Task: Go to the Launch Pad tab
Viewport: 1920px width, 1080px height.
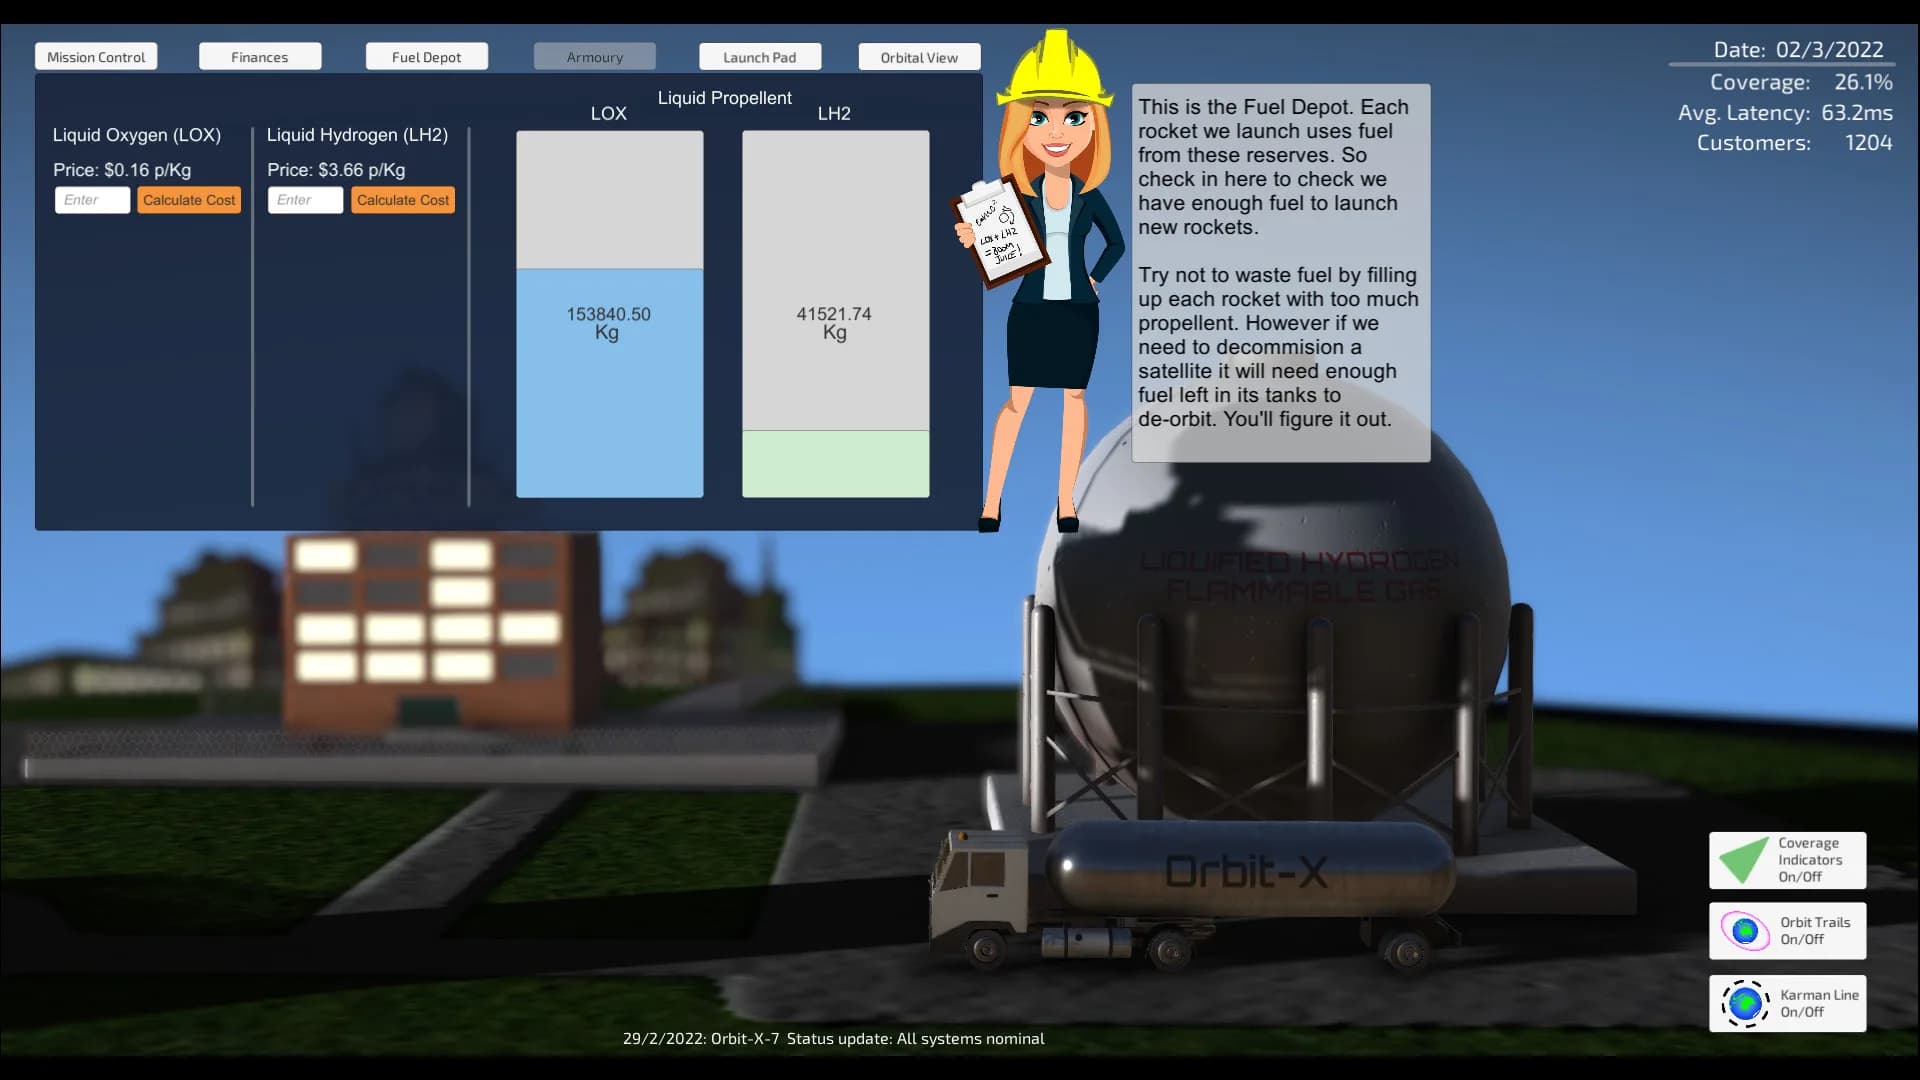Action: click(760, 57)
